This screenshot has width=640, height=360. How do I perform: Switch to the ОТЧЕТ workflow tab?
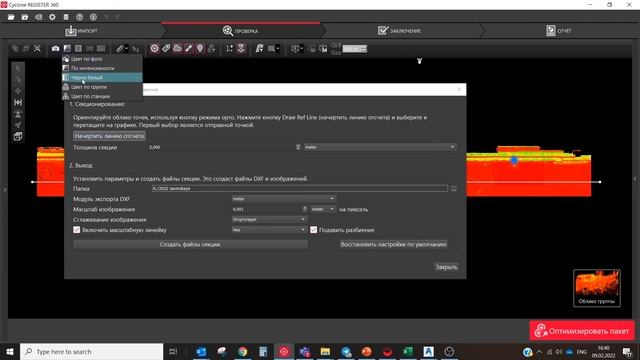click(x=559, y=31)
